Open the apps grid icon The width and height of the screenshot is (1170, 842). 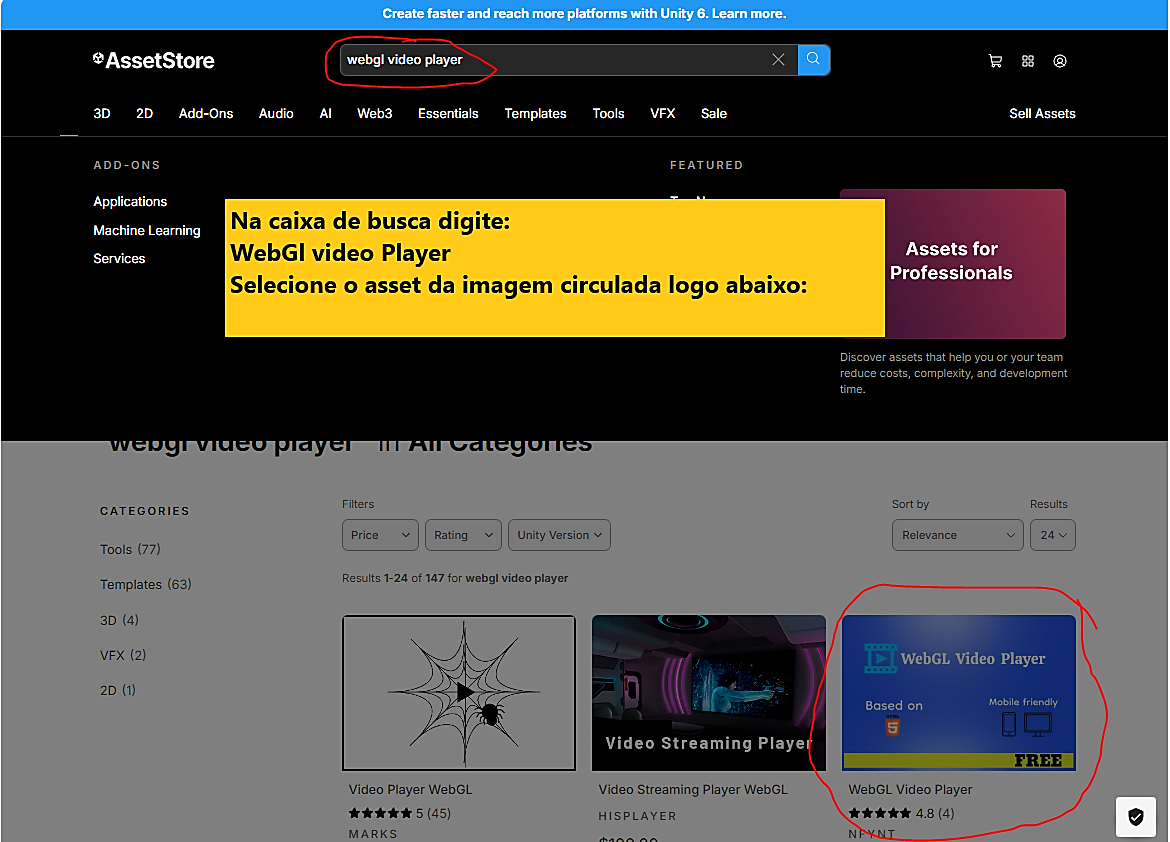(1027, 61)
